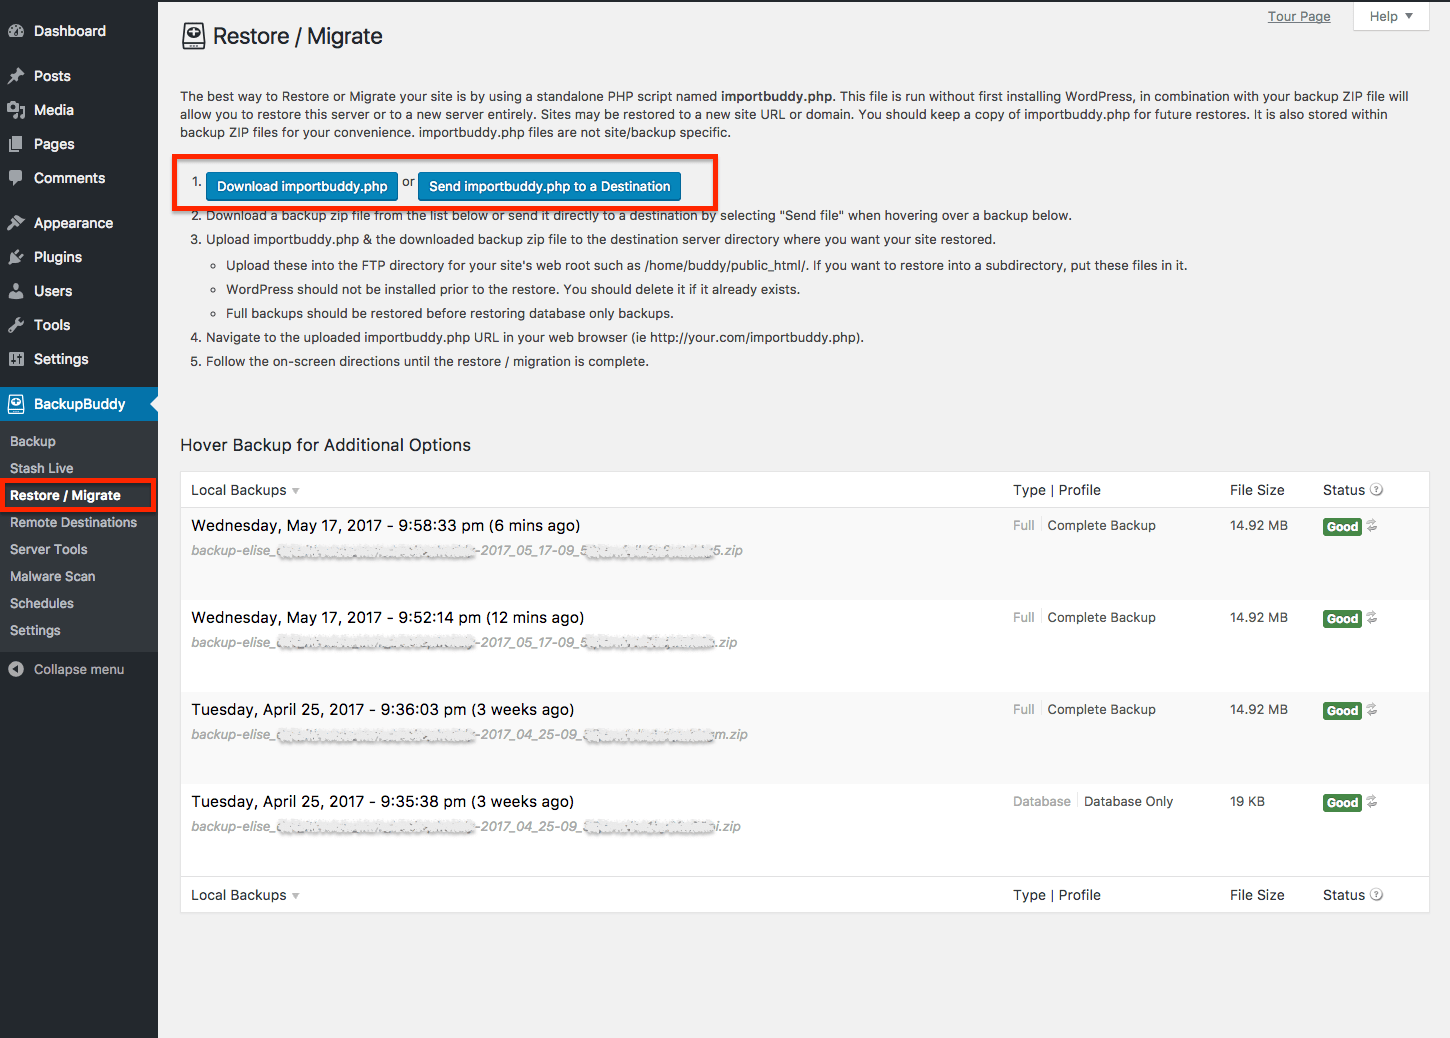Click the Good status badge for 9:52:14 pm backup
Image resolution: width=1450 pixels, height=1038 pixels.
click(1342, 619)
